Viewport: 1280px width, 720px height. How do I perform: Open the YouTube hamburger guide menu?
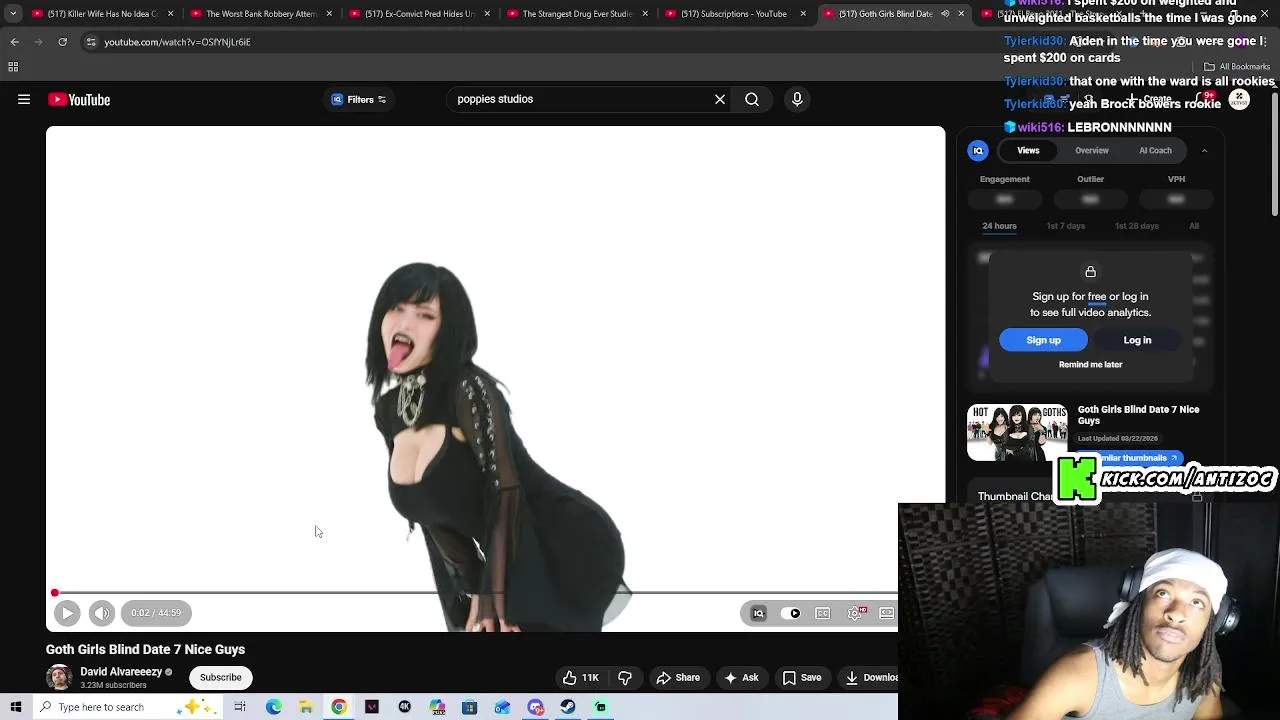click(x=24, y=99)
